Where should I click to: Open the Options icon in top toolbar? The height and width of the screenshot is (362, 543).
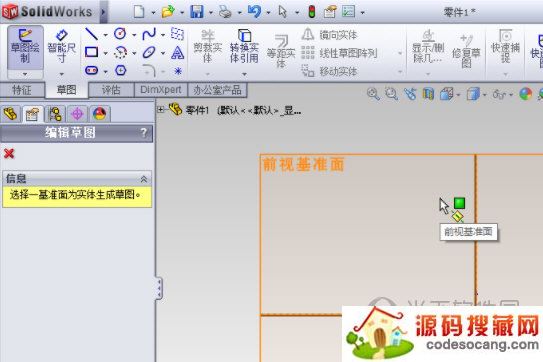tap(348, 12)
